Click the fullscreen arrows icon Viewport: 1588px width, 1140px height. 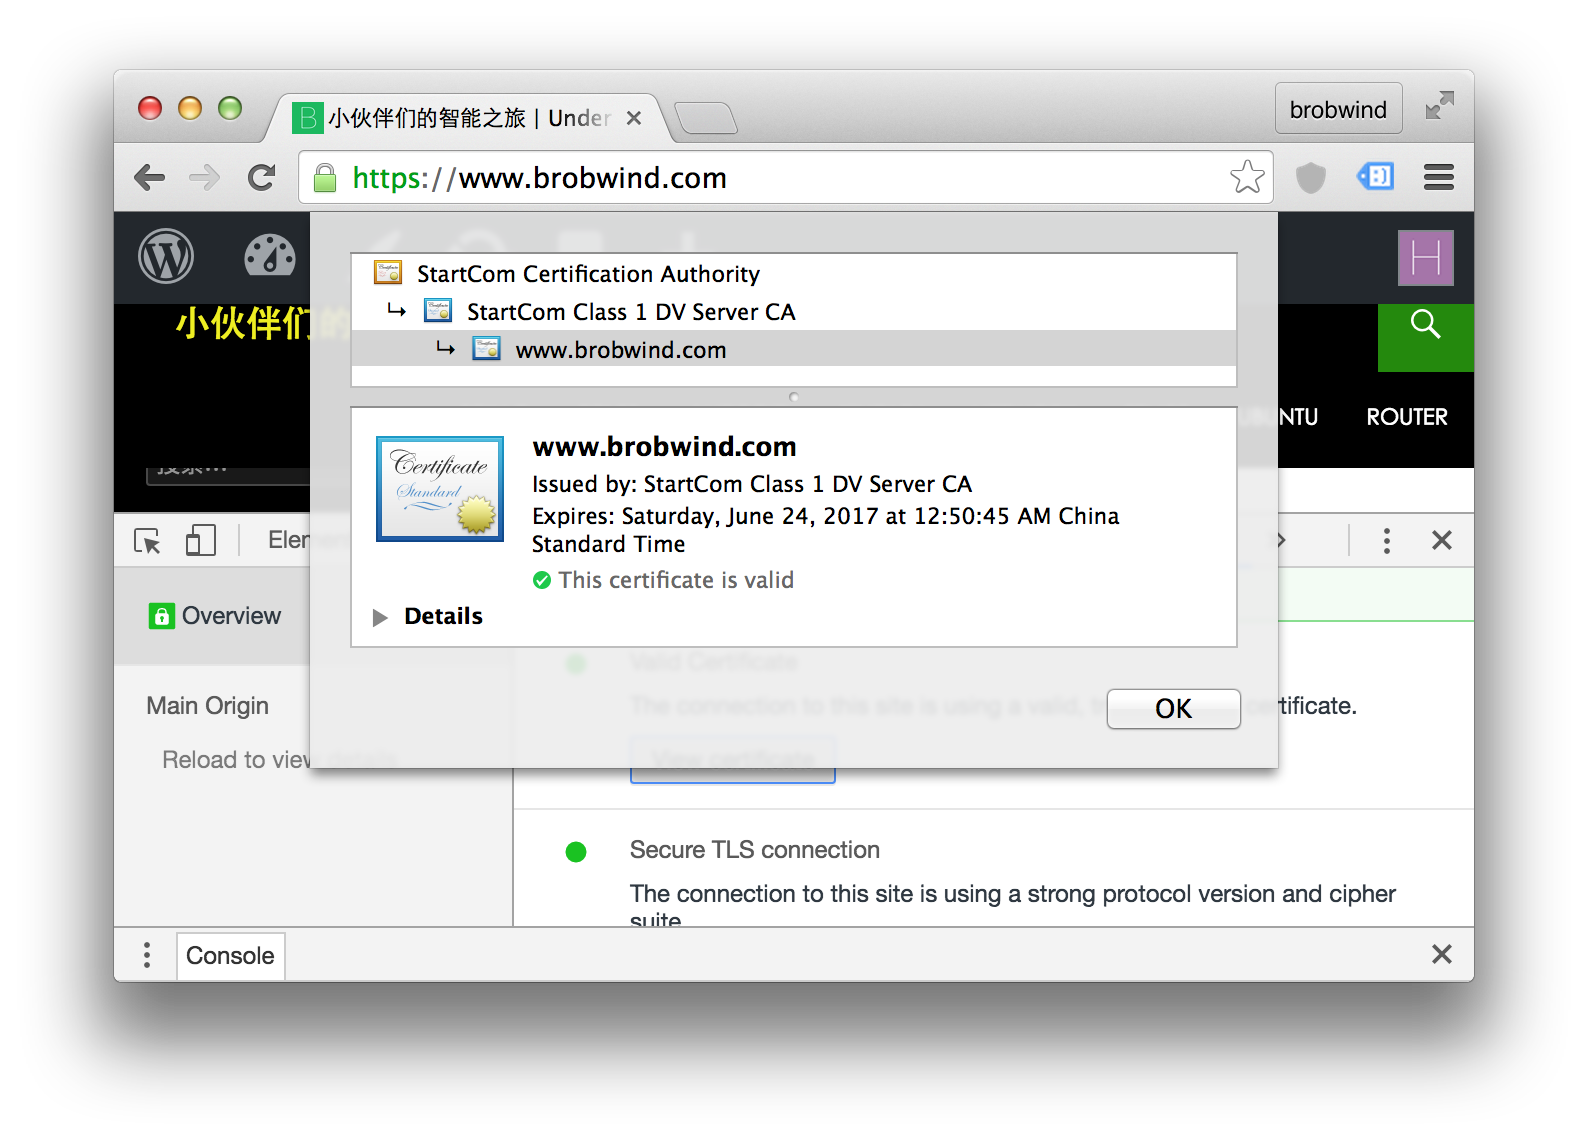point(1440,105)
